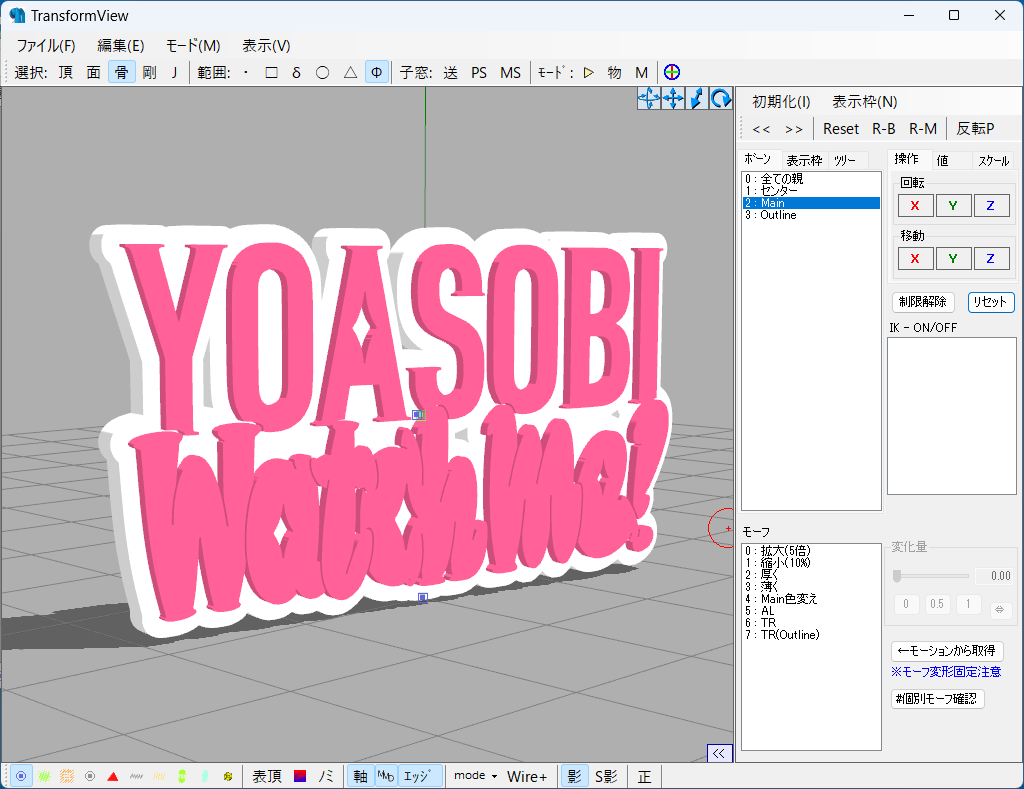Select rigid body (剛) selection mode
Viewport: 1024px width, 789px height.
coord(150,72)
